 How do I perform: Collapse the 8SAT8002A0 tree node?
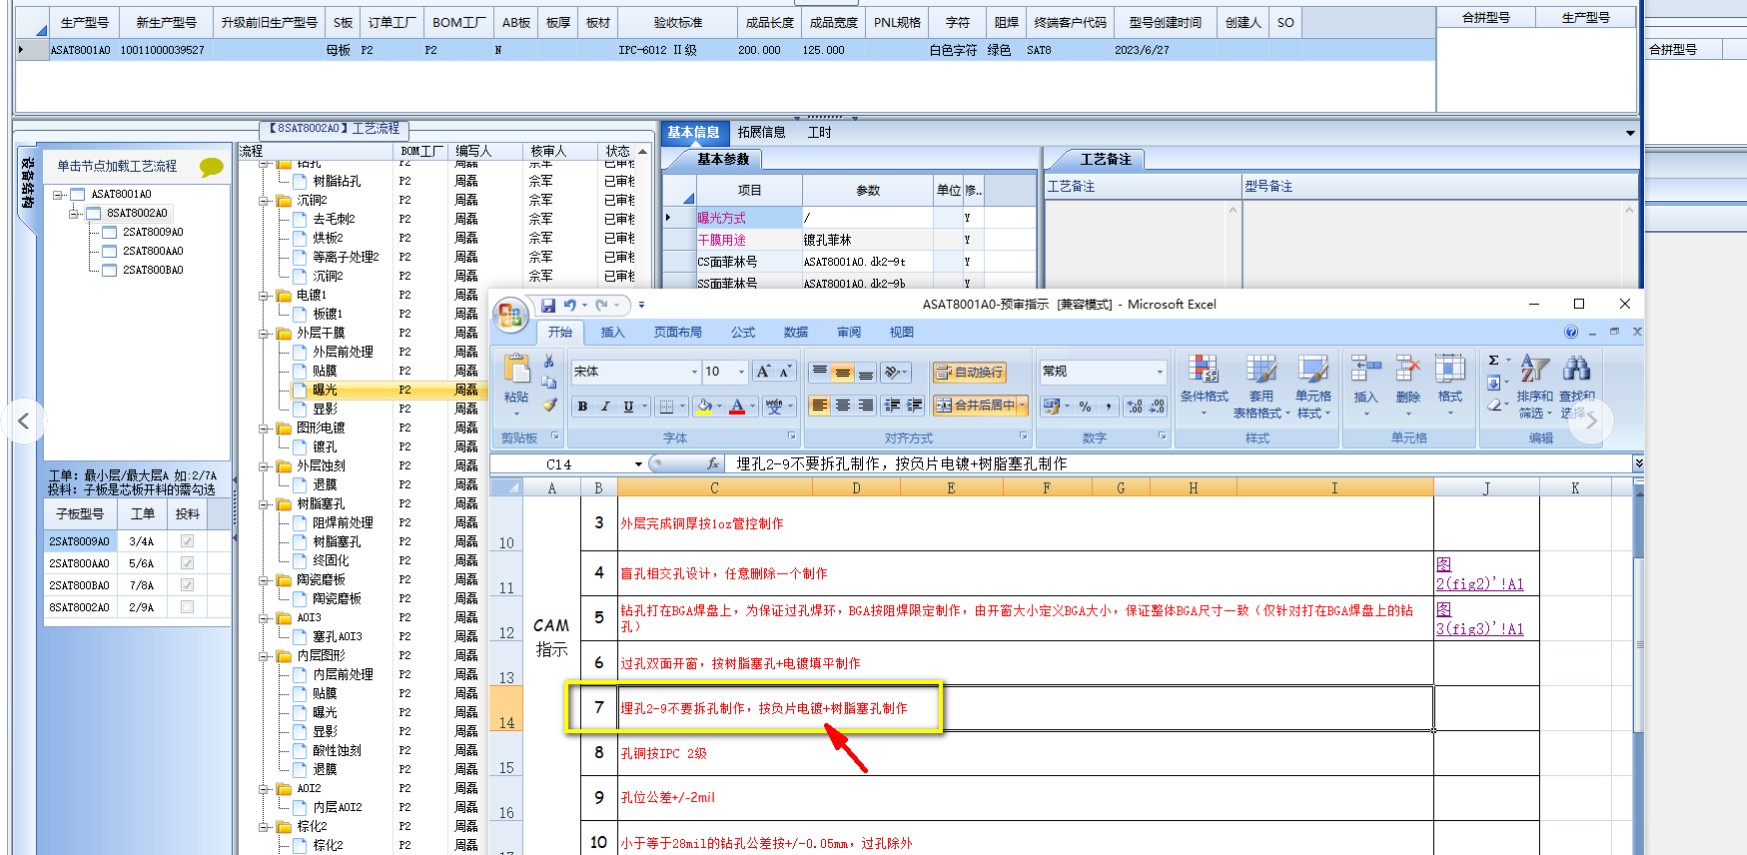click(75, 213)
